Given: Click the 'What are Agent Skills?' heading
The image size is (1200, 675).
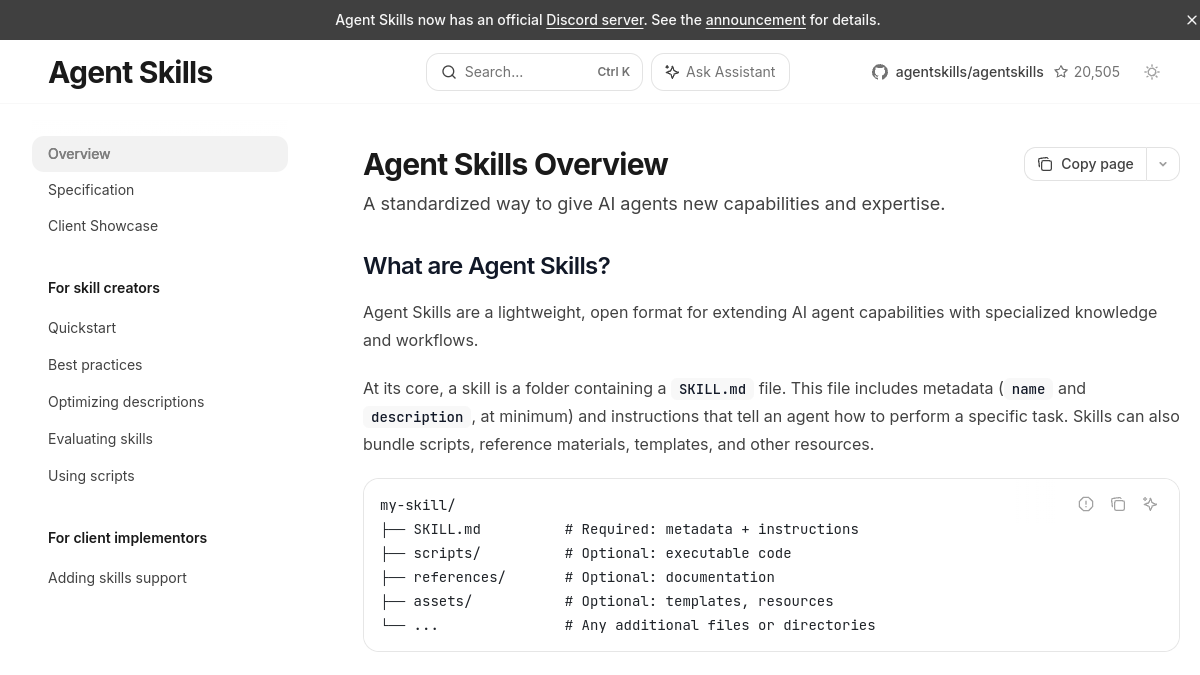Looking at the screenshot, I should tap(486, 266).
